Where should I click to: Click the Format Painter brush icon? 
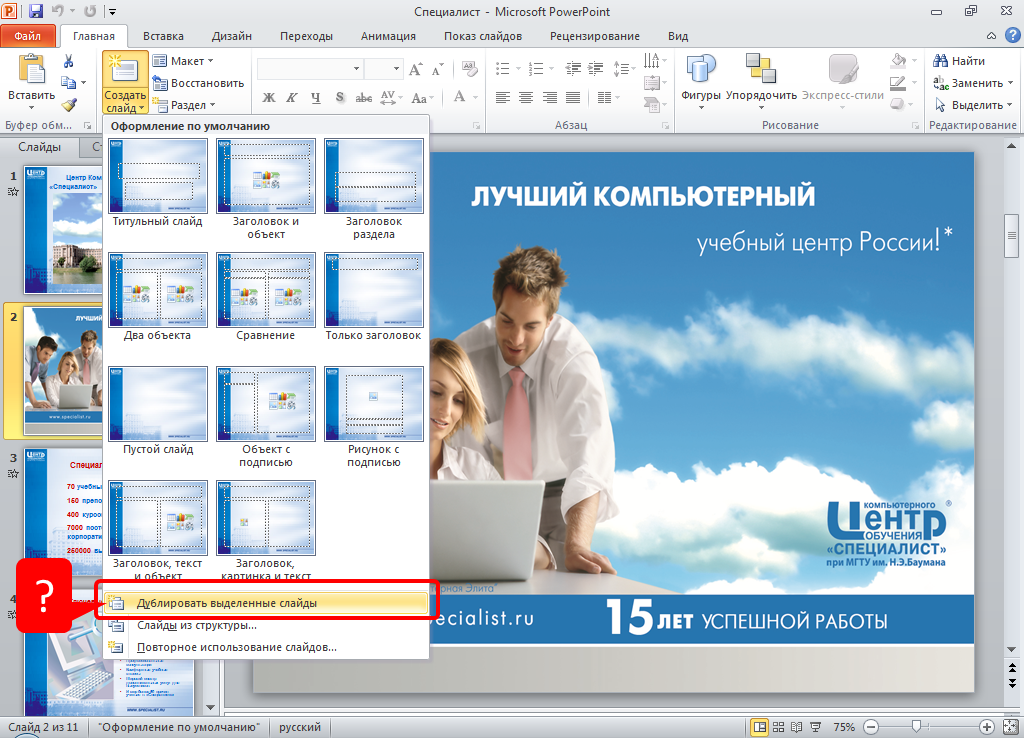click(69, 104)
